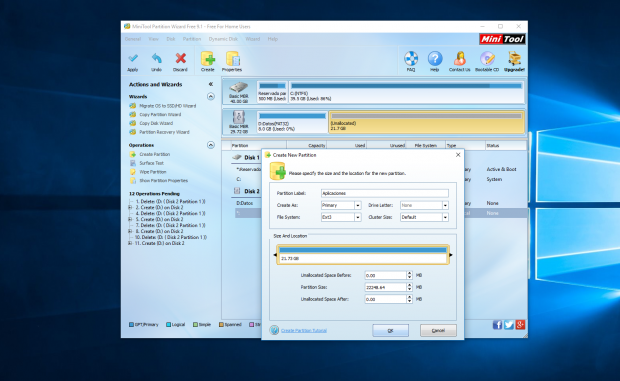The image size is (620, 381).
Task: Open the Partition menu
Action: [x=192, y=39]
